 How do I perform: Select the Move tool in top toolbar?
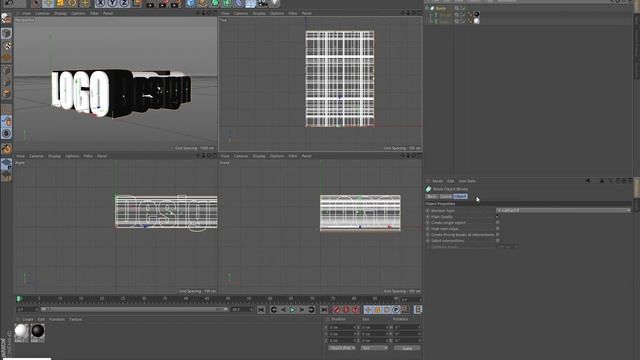click(x=48, y=3)
